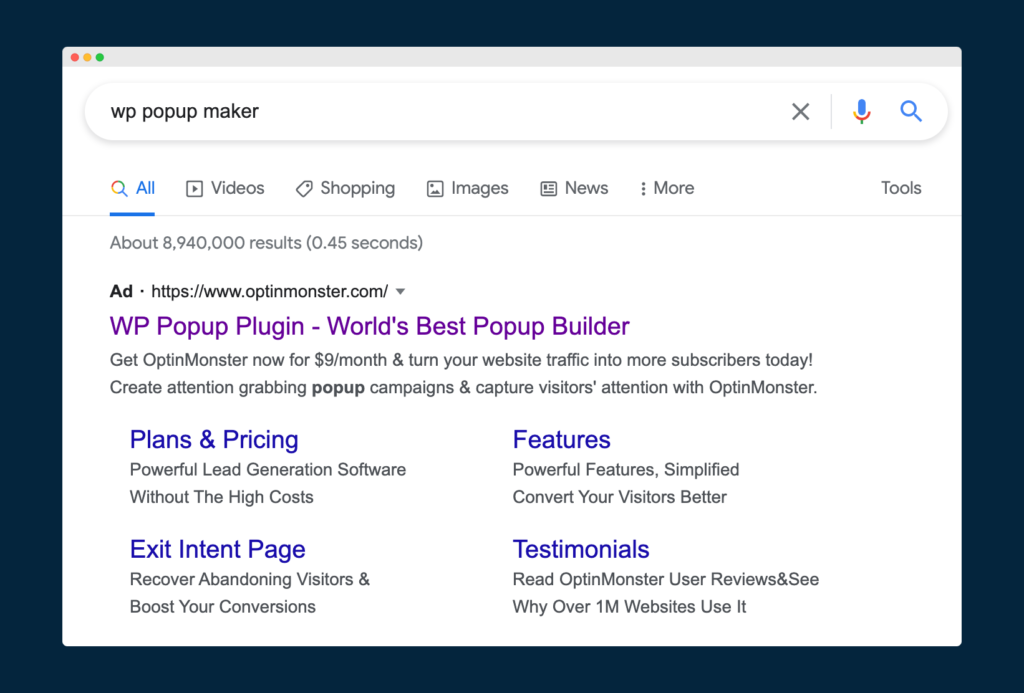The image size is (1024, 693).
Task: Select the All results tab
Action: pyautogui.click(x=133, y=189)
